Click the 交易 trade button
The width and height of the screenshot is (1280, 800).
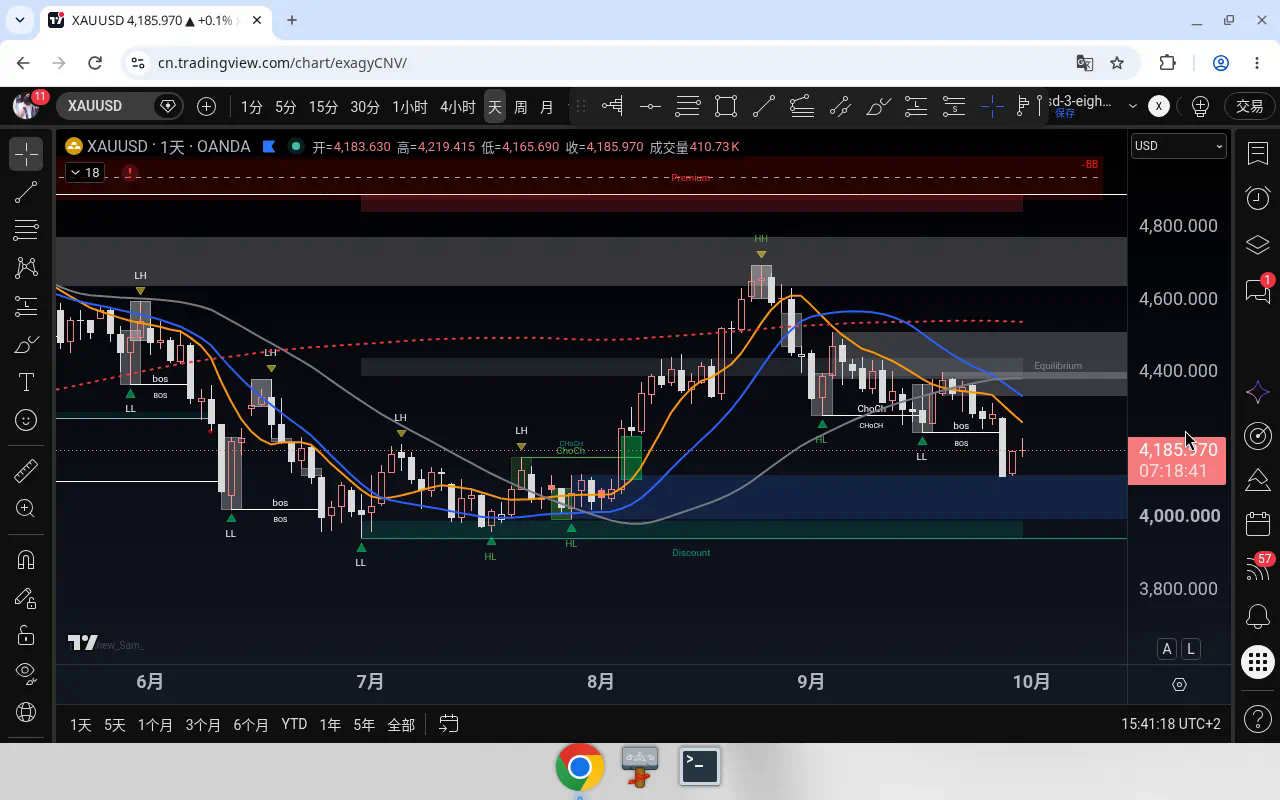click(1250, 106)
